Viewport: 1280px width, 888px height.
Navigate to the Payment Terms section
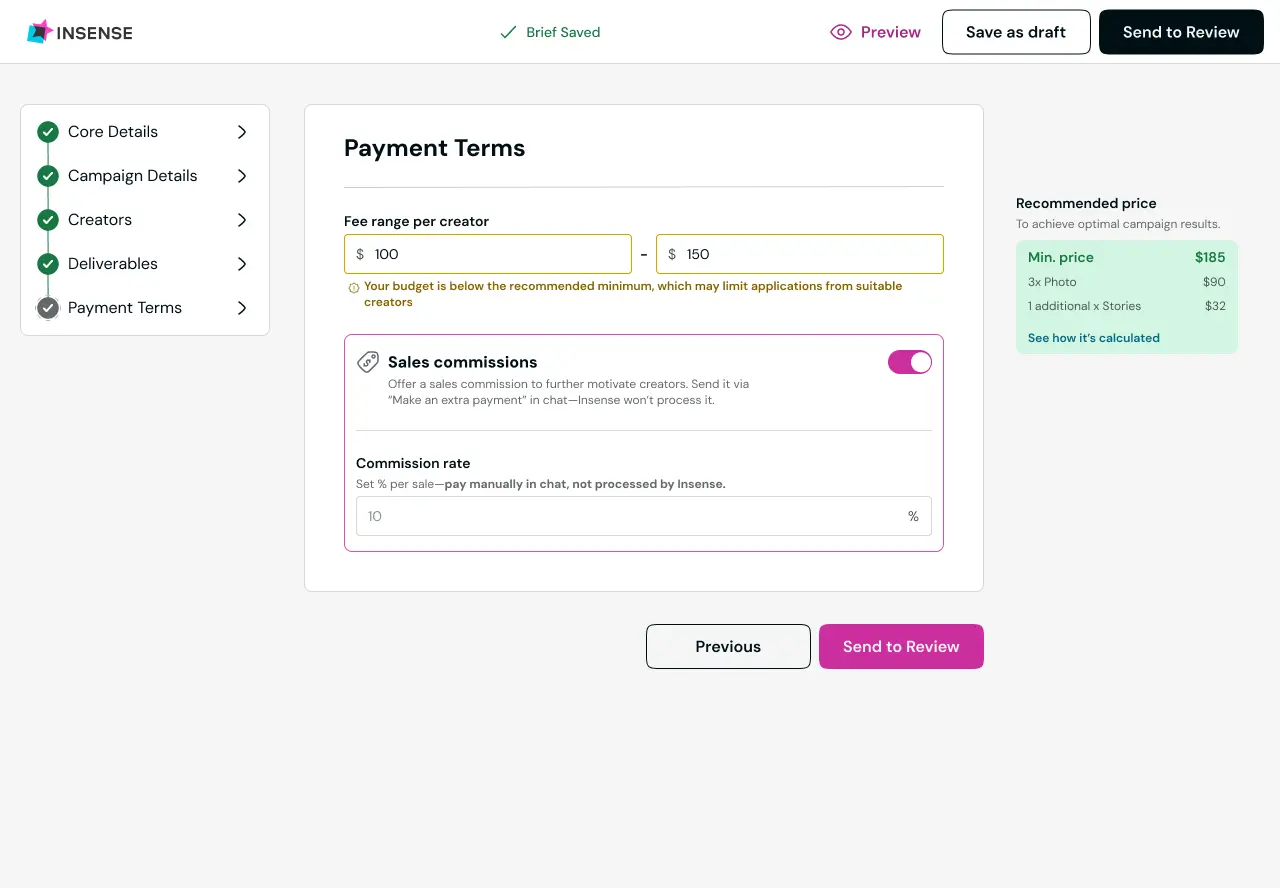pyautogui.click(x=124, y=307)
